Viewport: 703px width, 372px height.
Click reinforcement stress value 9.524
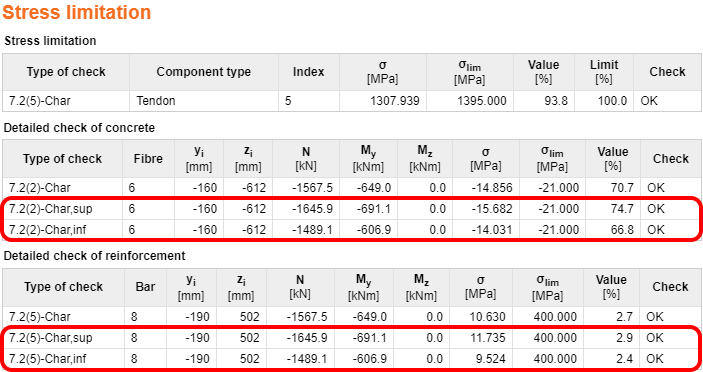click(x=490, y=359)
